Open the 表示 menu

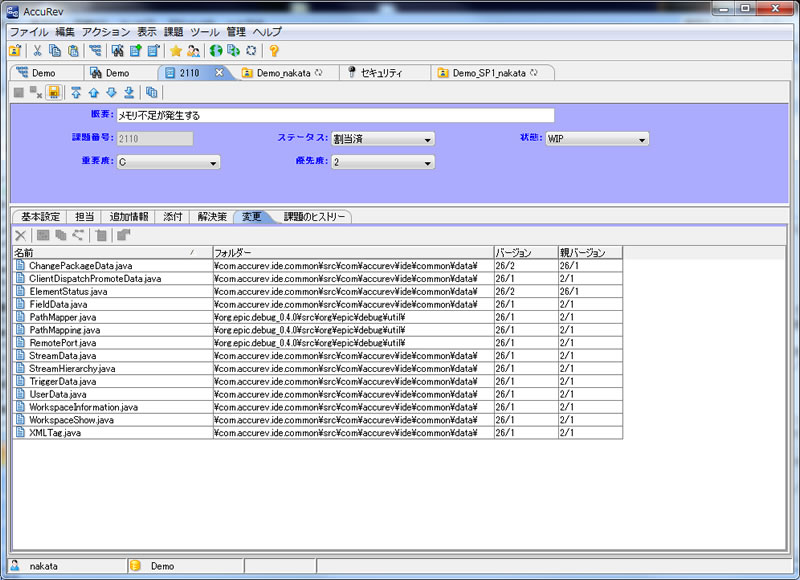click(147, 32)
